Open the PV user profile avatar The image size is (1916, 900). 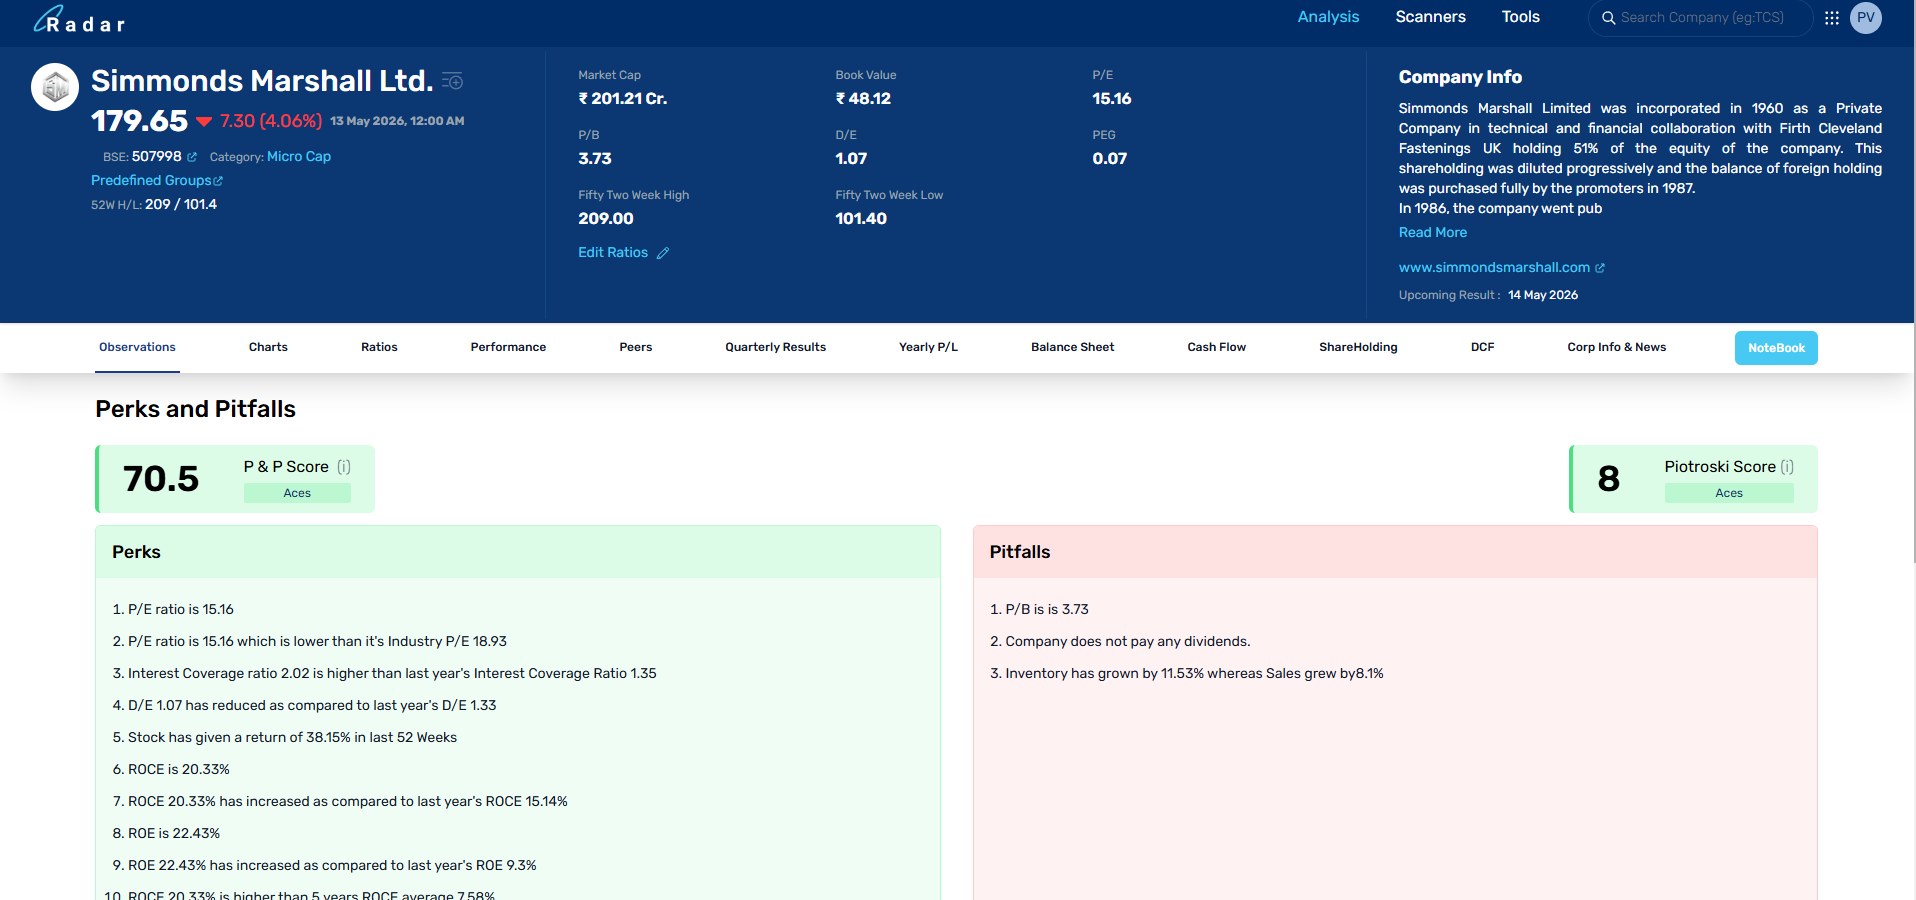[1866, 18]
